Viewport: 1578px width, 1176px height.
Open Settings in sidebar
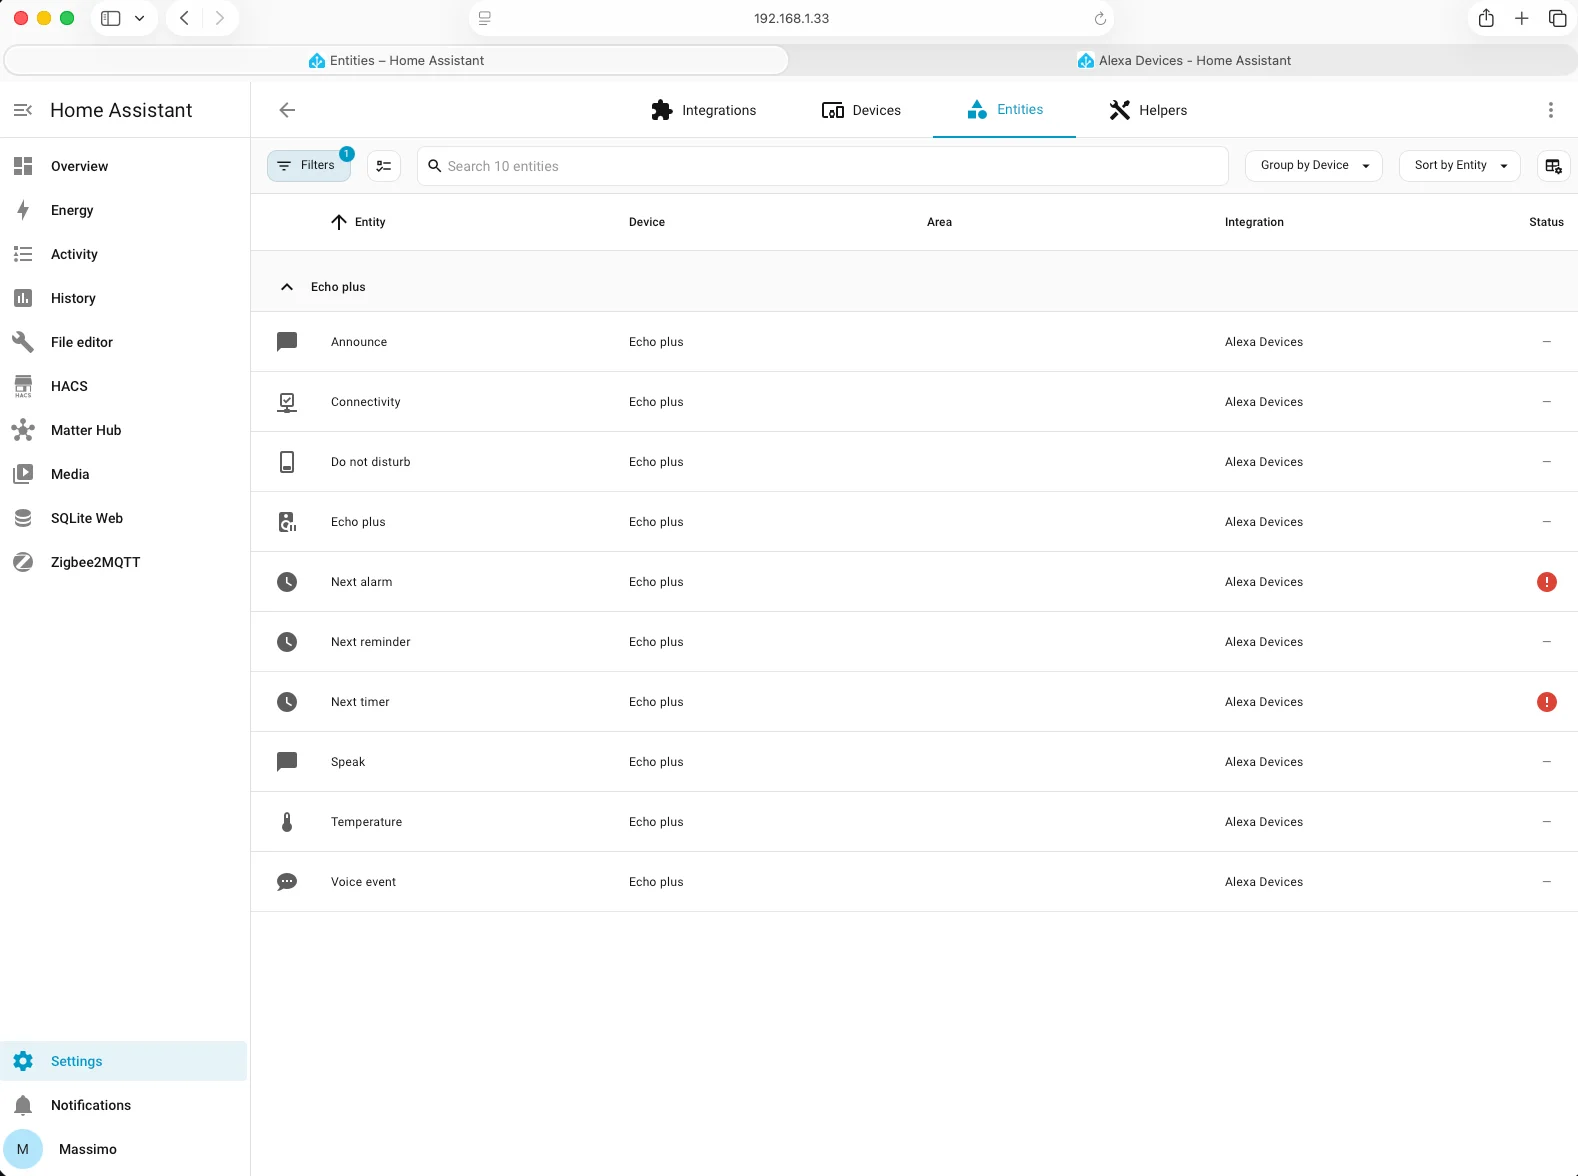point(124,1061)
